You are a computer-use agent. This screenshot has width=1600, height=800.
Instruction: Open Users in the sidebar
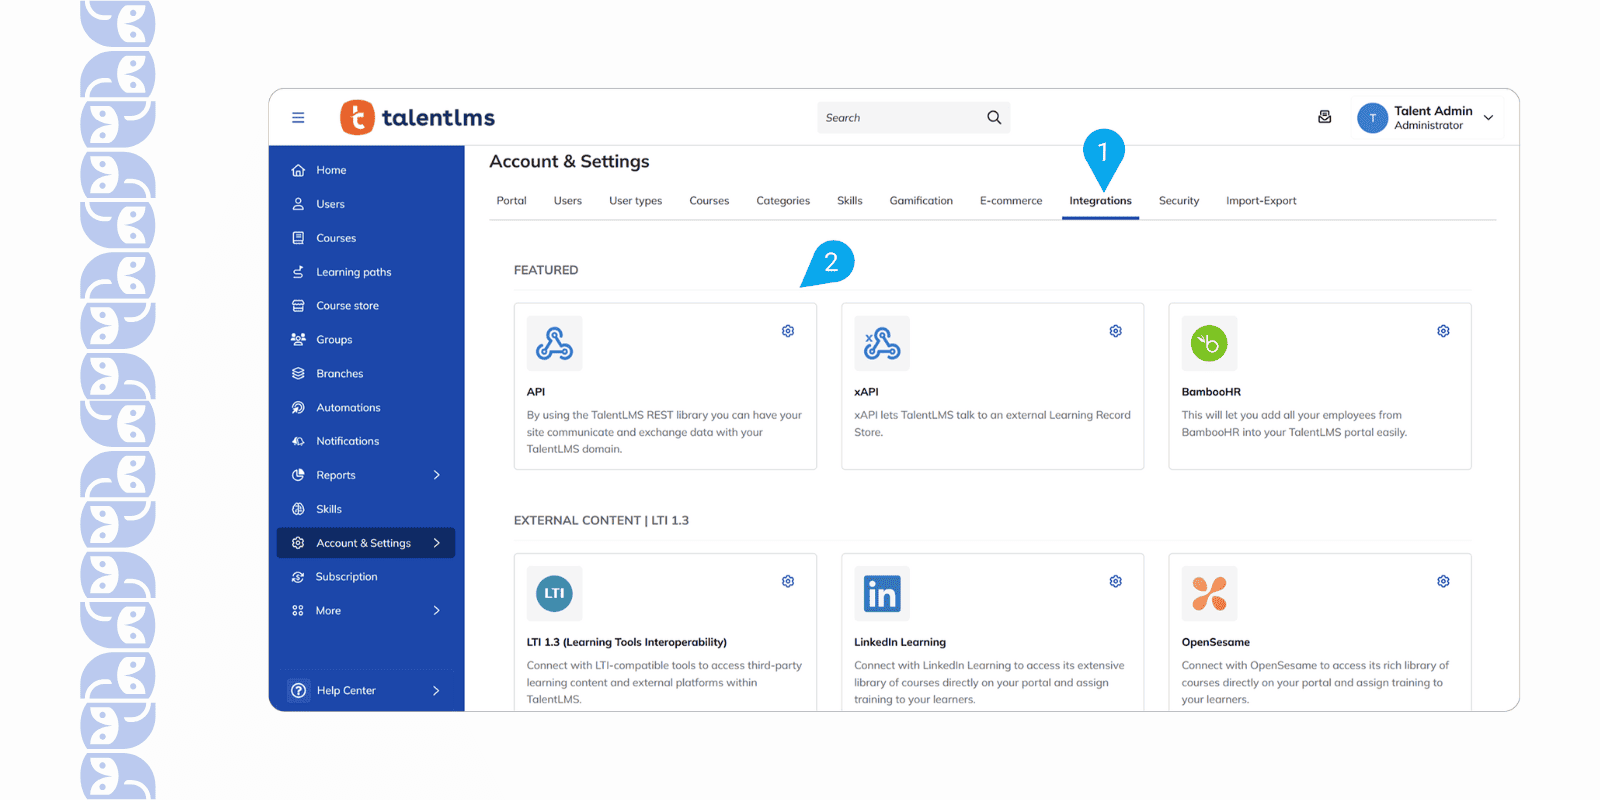(x=330, y=204)
